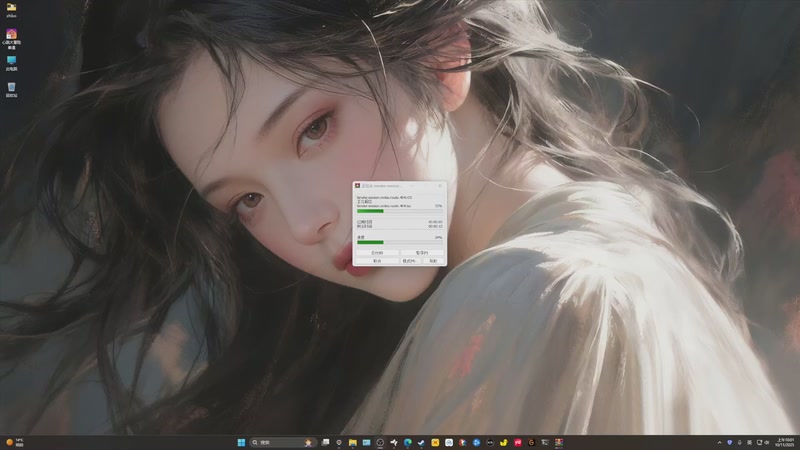Viewport: 800px width, 450px height.
Task: Open the taskbar clock and date
Action: point(785,442)
